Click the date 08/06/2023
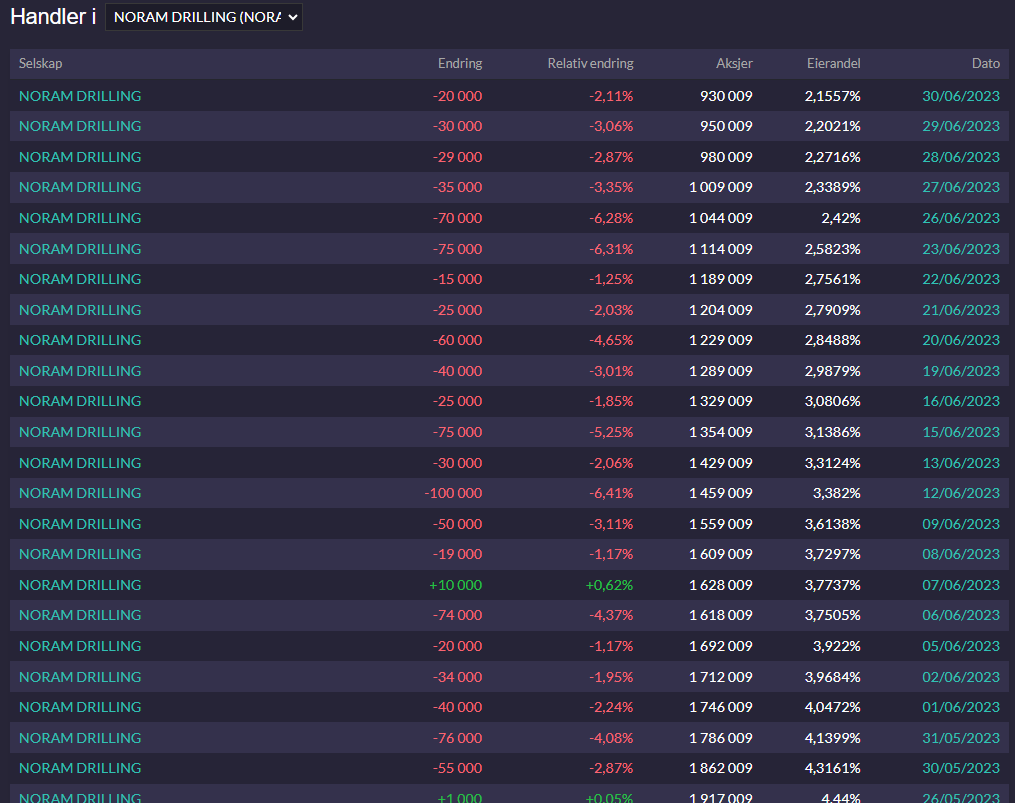1015x803 pixels. point(961,554)
